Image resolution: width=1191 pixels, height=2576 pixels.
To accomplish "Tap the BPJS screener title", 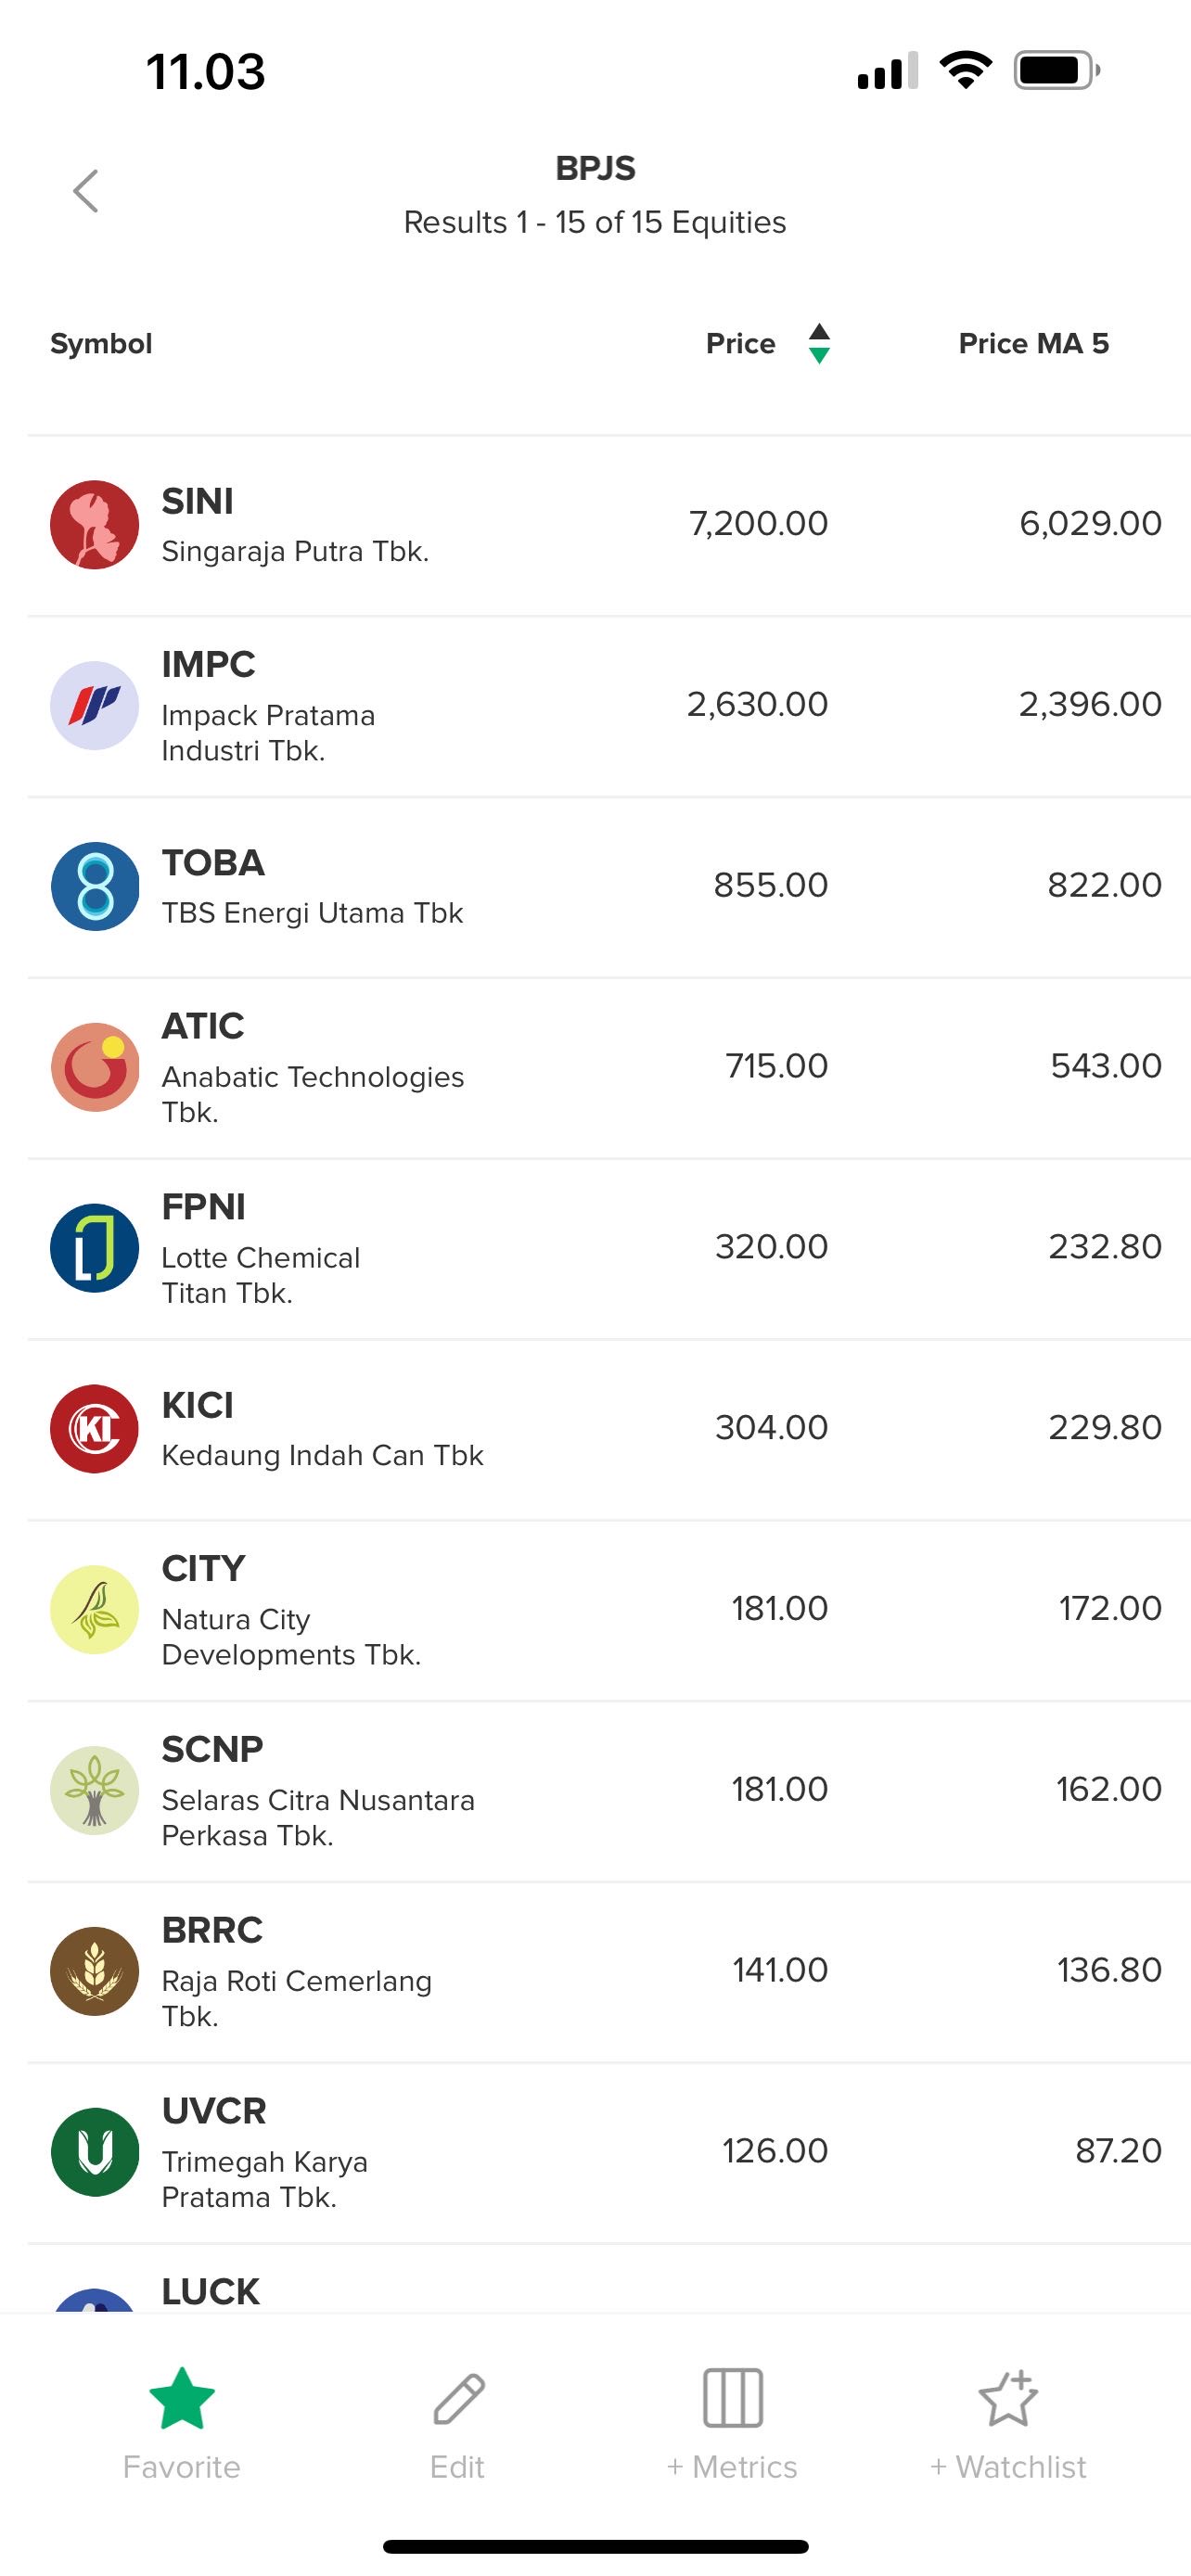I will pos(595,168).
